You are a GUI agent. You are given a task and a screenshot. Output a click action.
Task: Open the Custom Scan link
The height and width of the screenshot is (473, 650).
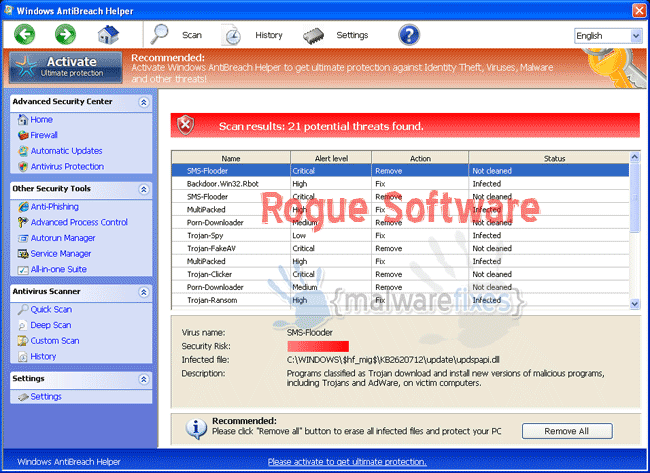click(x=55, y=341)
